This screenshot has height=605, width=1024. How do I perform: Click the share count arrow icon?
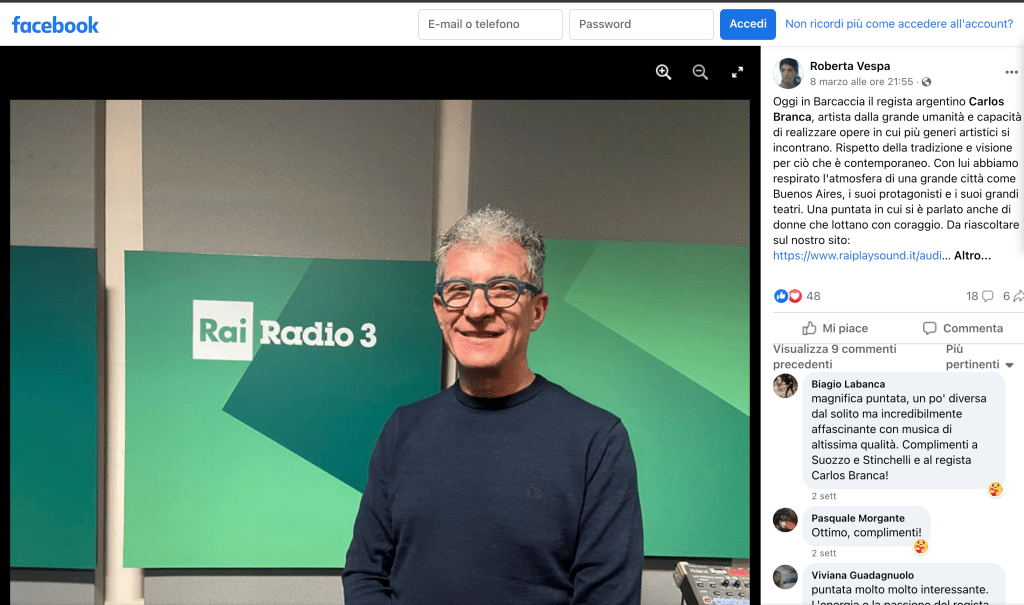pyautogui.click(x=1017, y=296)
